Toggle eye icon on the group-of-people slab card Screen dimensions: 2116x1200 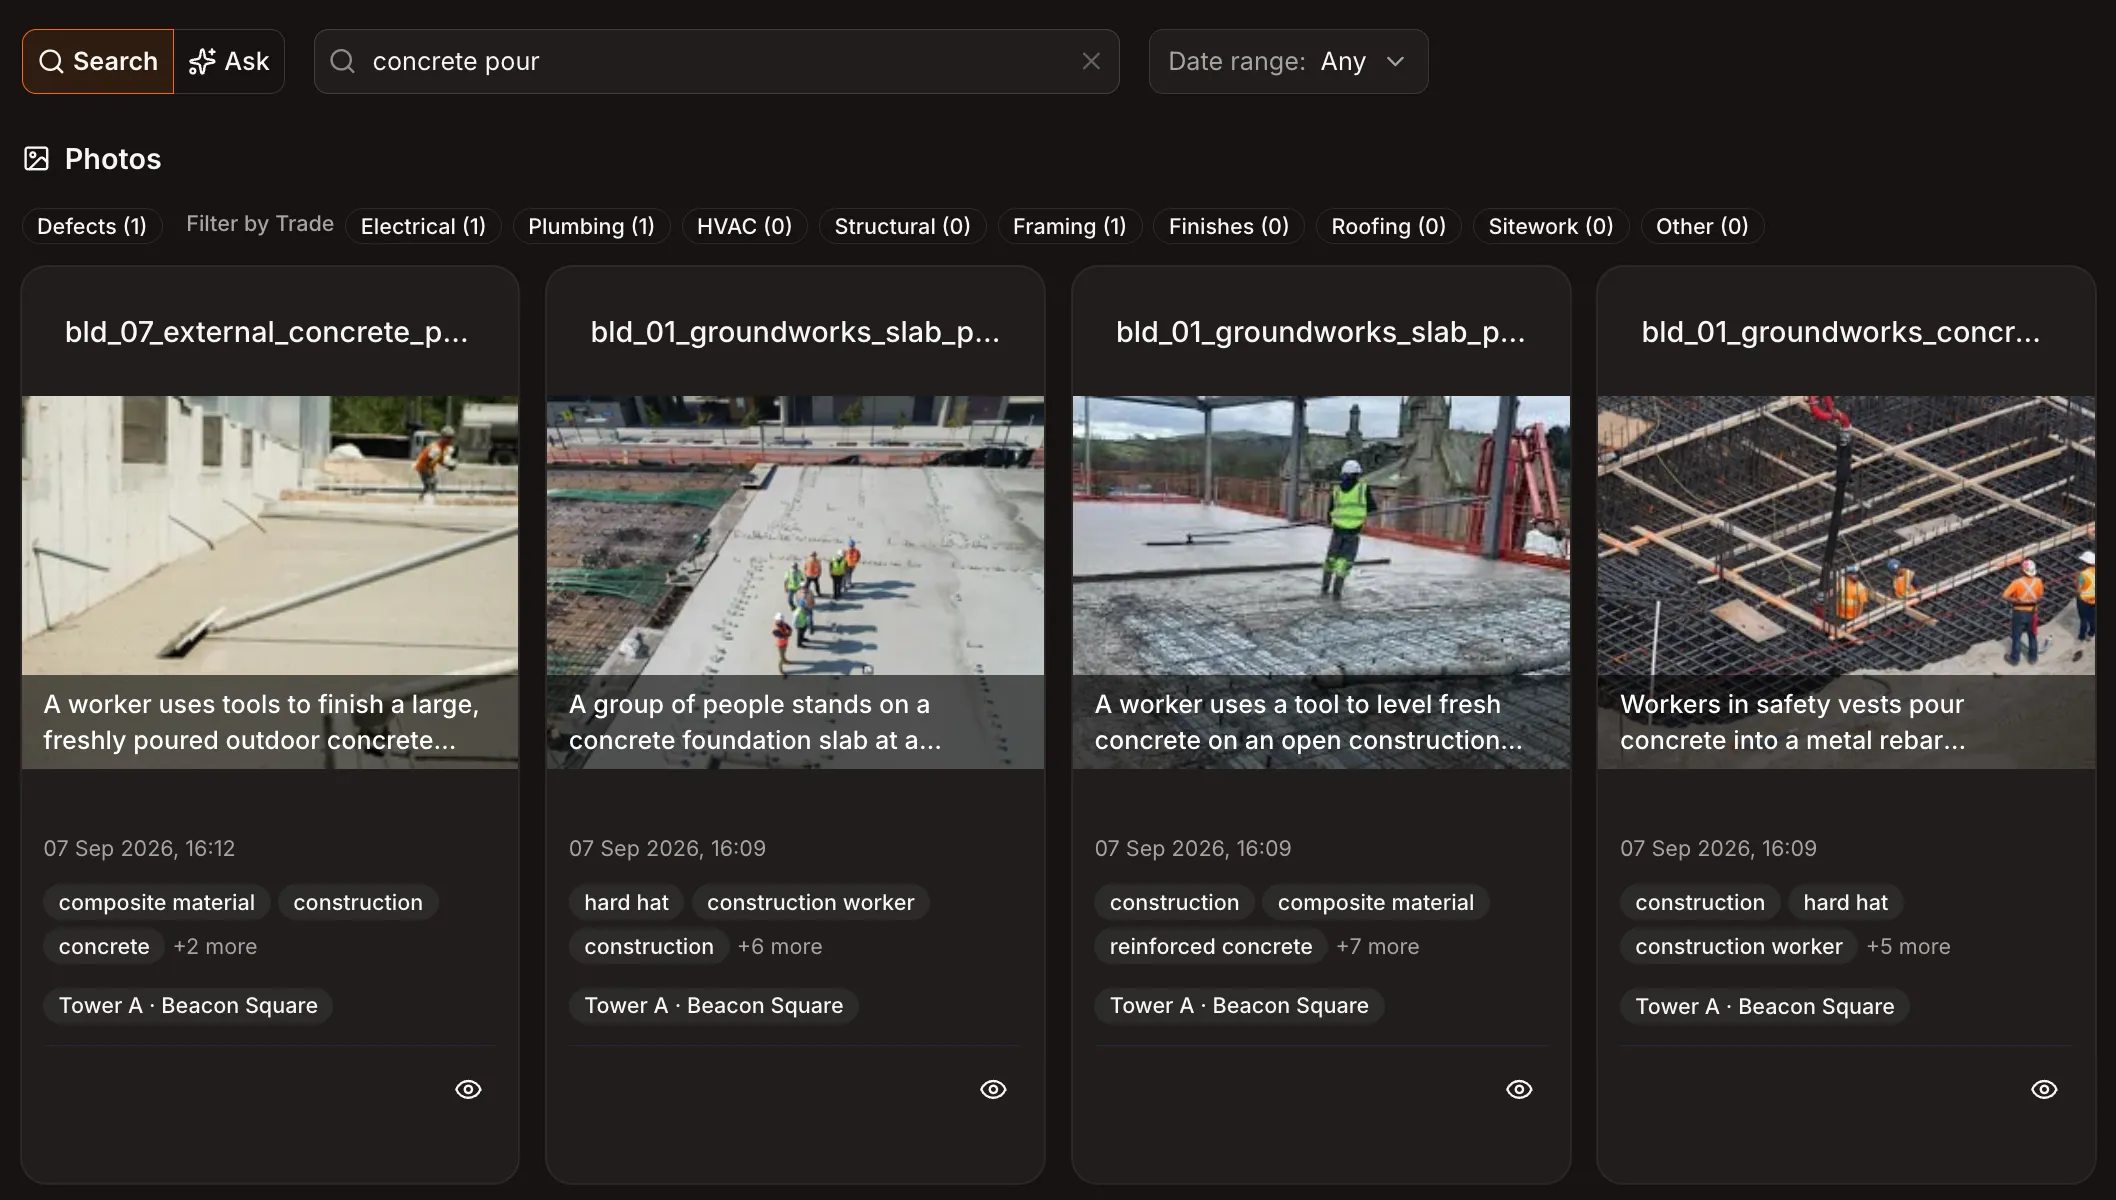993,1089
